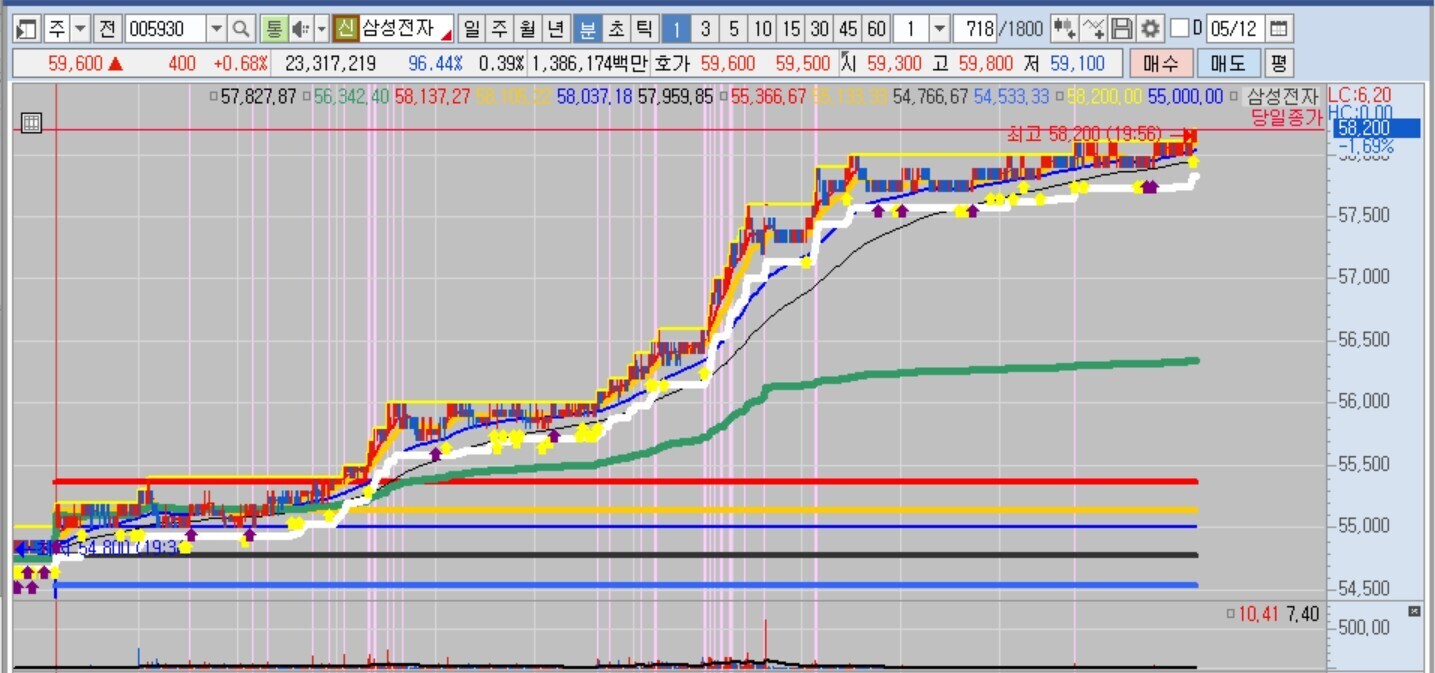
Task: Click the 매도 sell button
Action: click(1228, 64)
